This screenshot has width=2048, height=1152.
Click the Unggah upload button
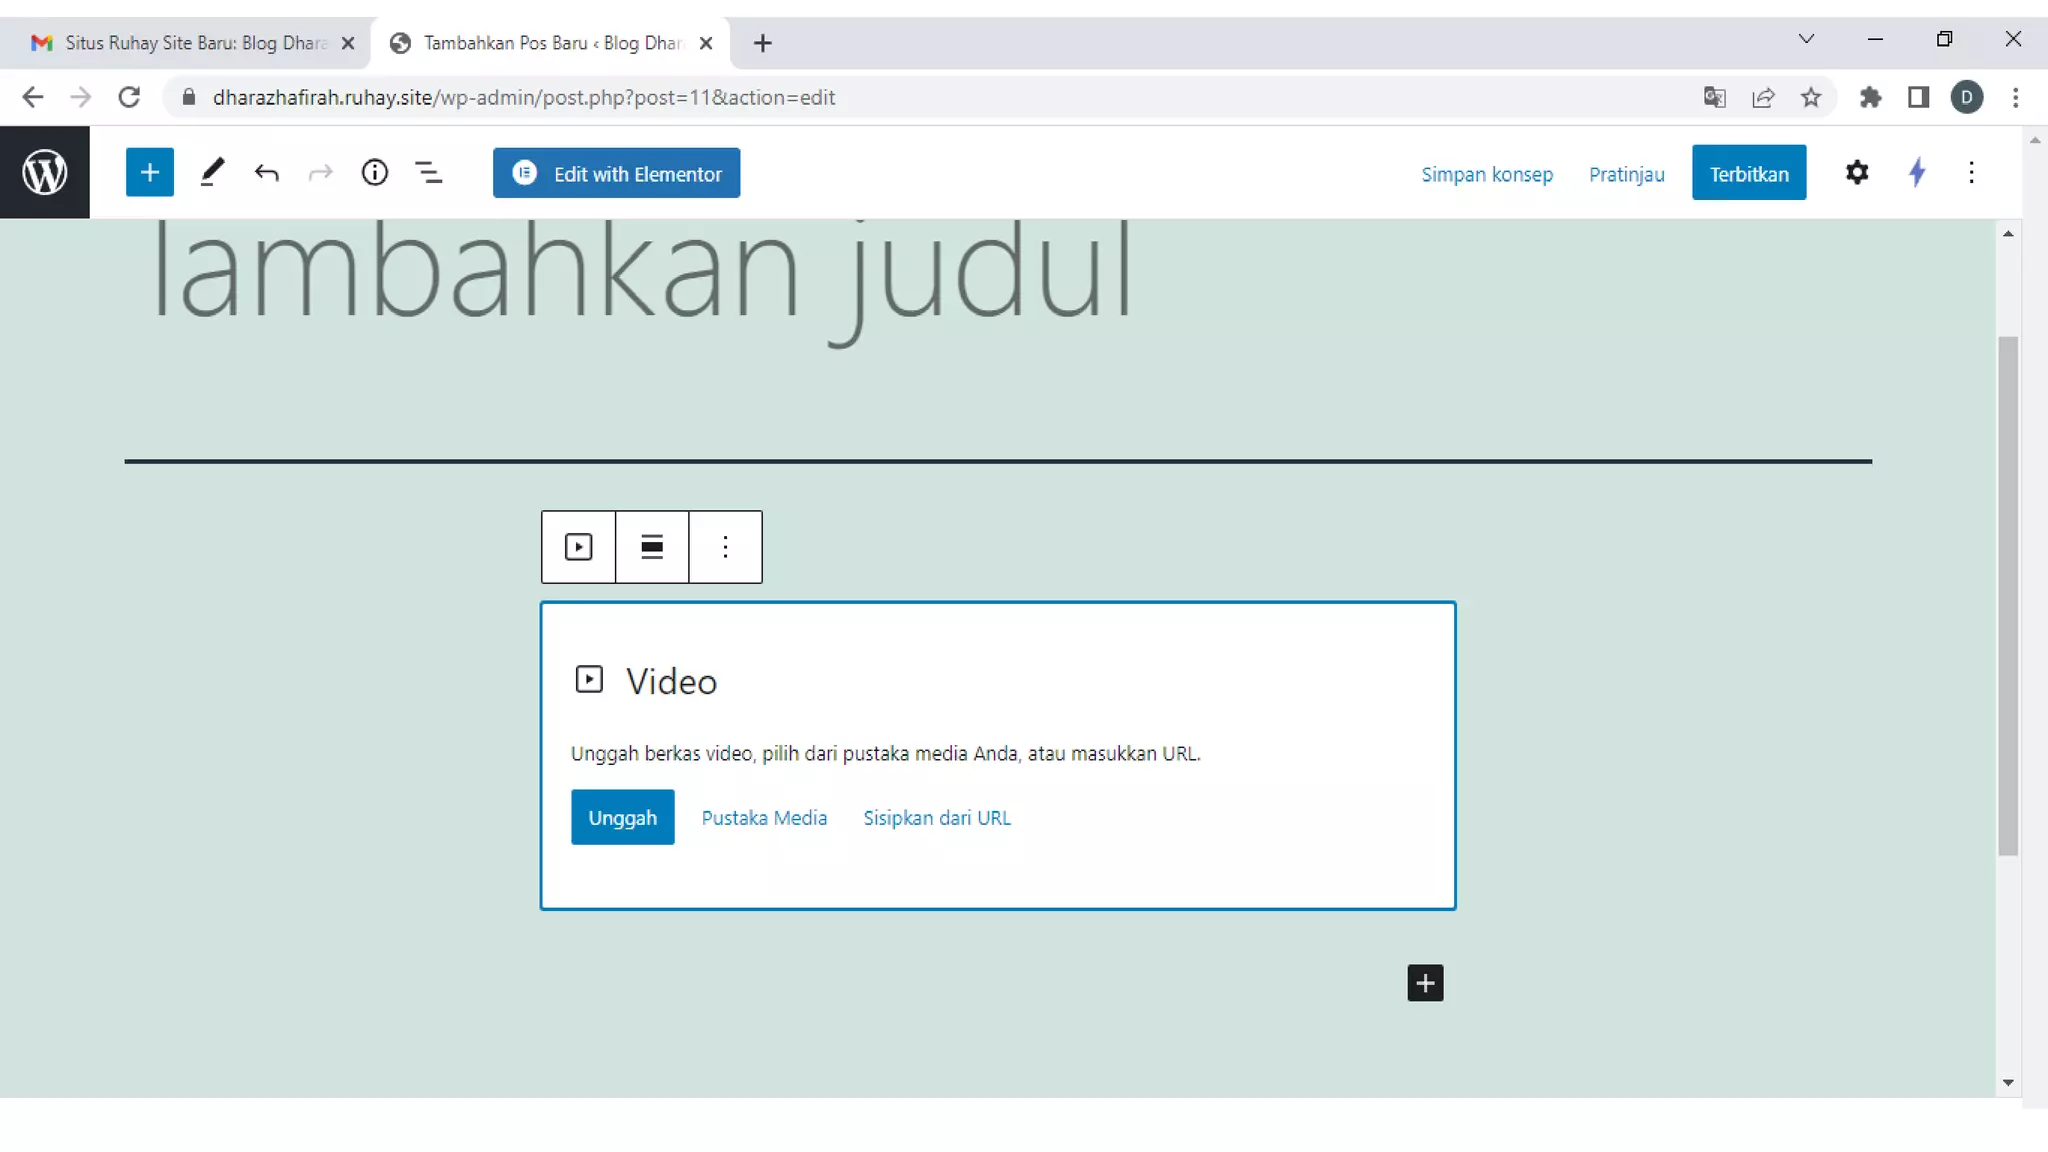click(x=622, y=817)
